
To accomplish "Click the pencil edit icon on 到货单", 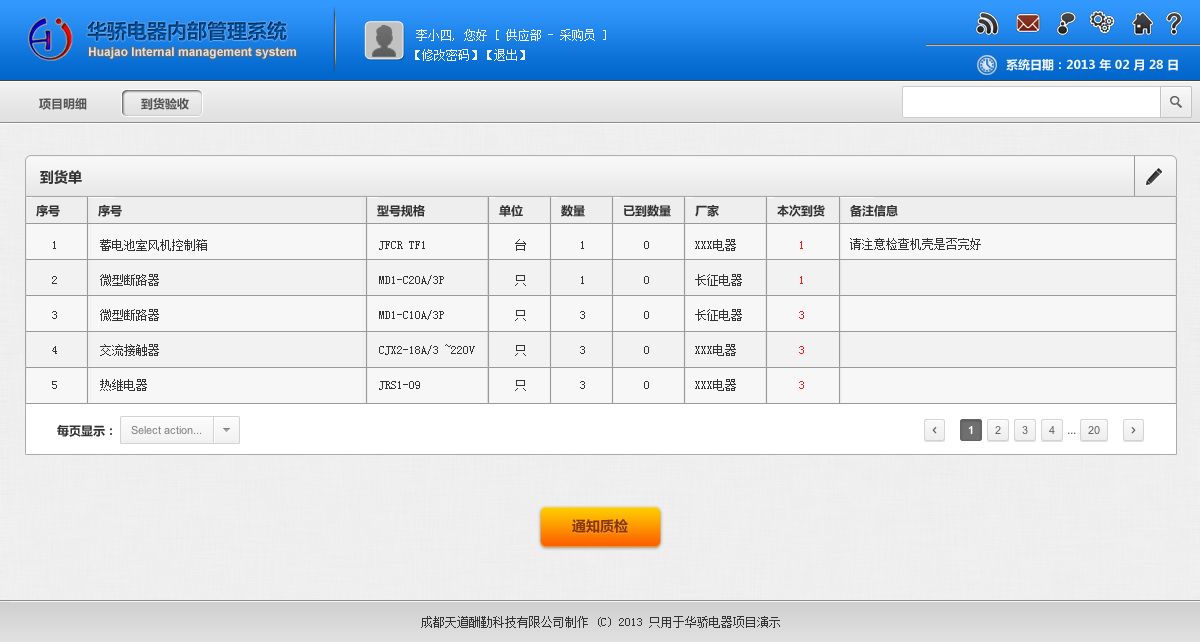I will point(1154,176).
